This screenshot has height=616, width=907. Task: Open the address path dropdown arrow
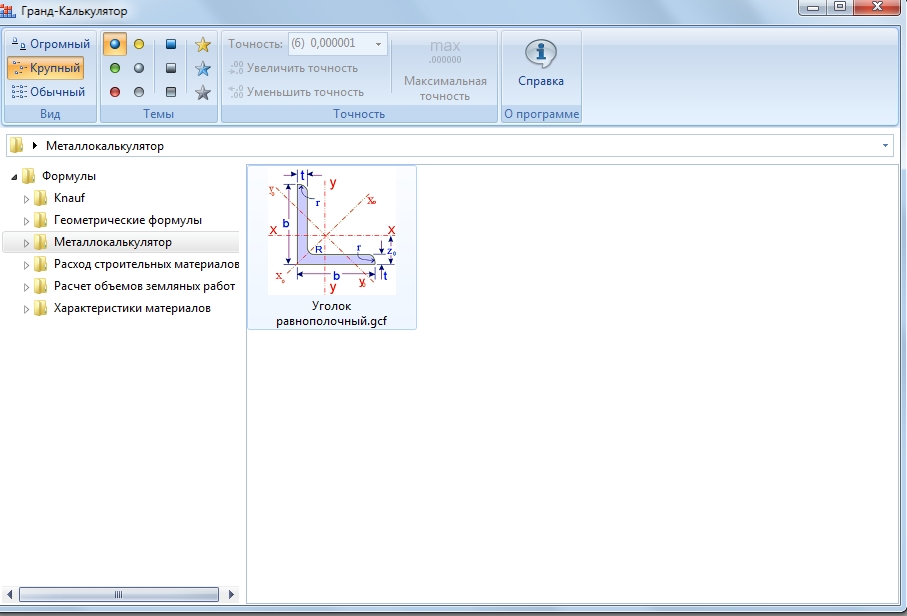click(x=886, y=146)
